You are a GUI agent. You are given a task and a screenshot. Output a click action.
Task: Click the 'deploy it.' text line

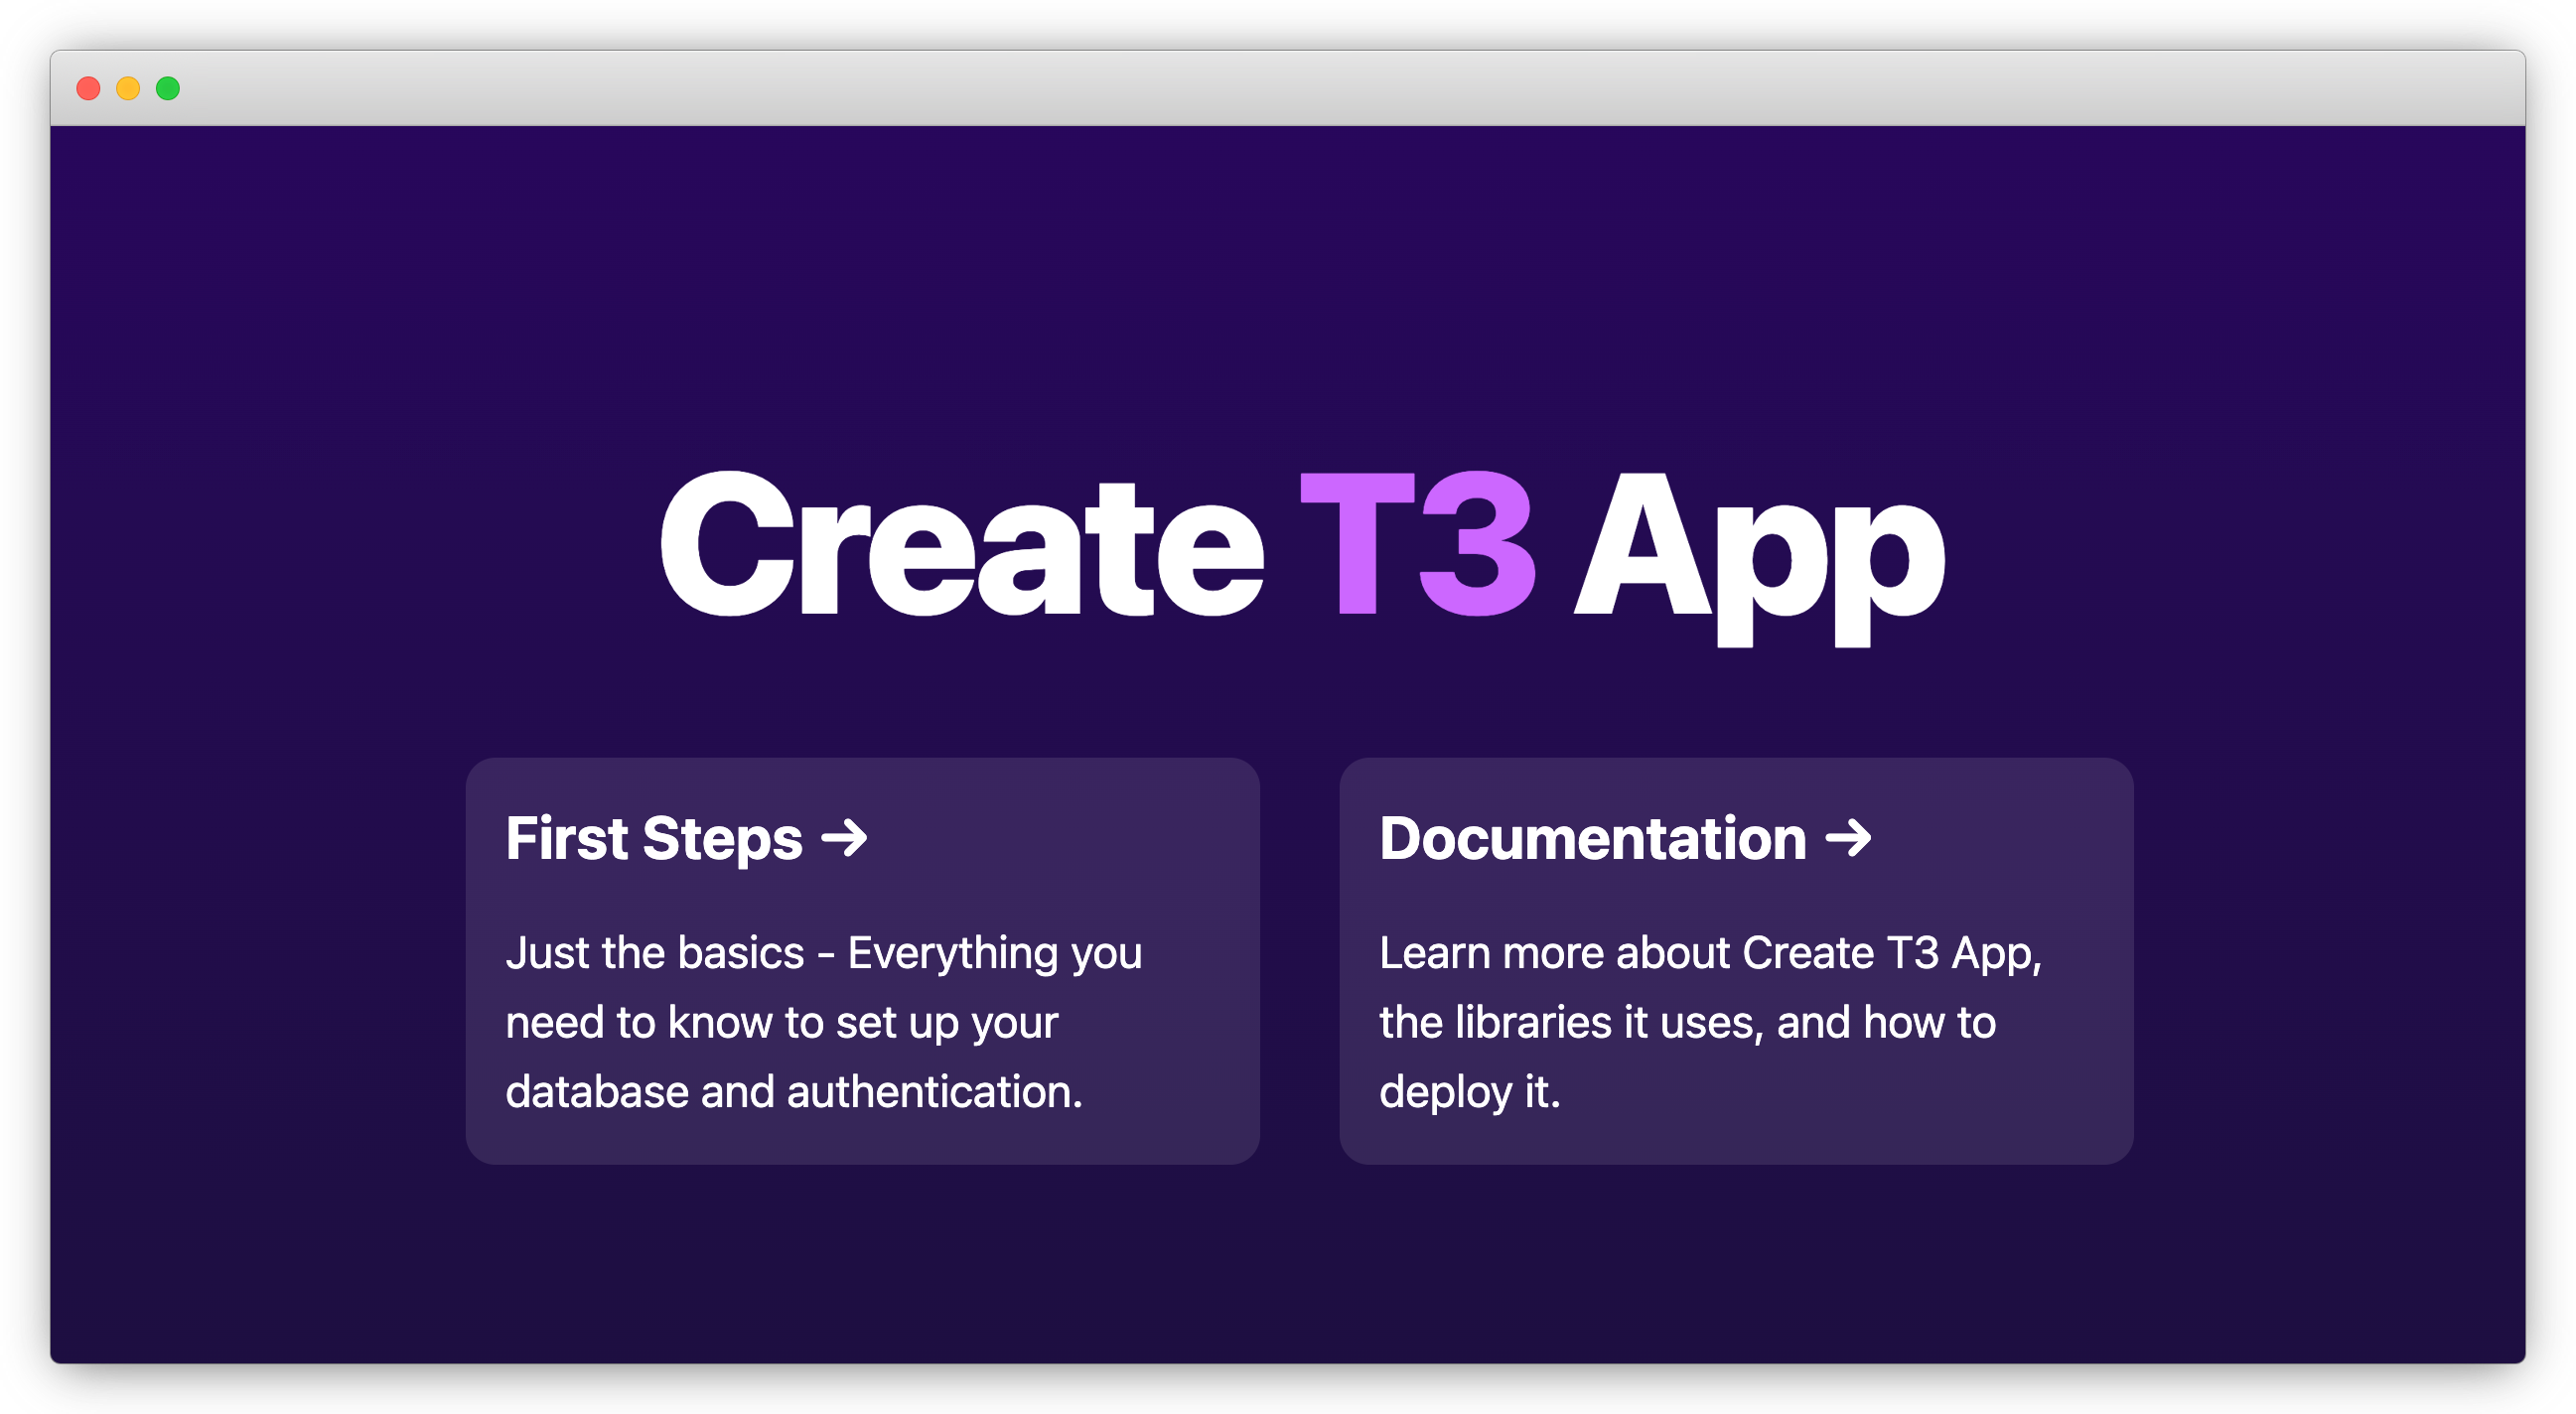click(x=1469, y=1092)
